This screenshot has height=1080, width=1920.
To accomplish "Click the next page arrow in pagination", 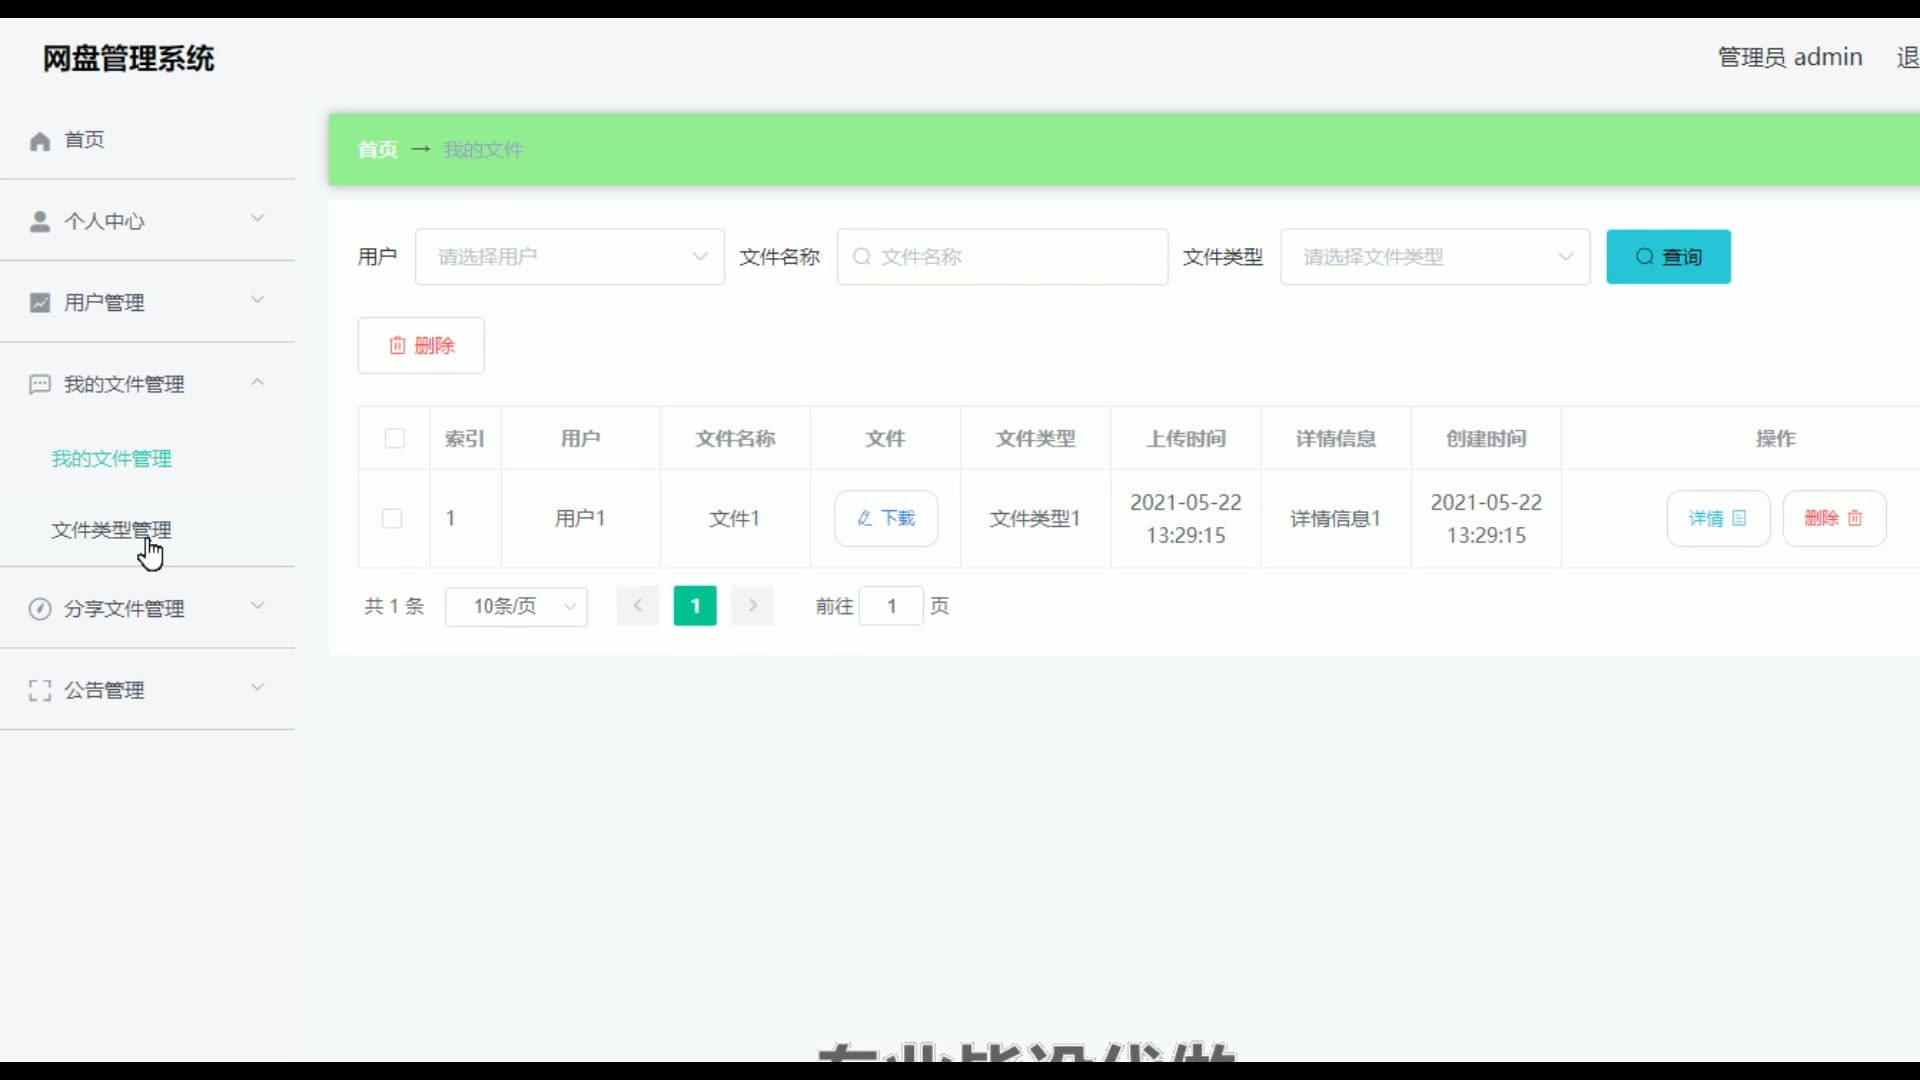I will coord(753,606).
